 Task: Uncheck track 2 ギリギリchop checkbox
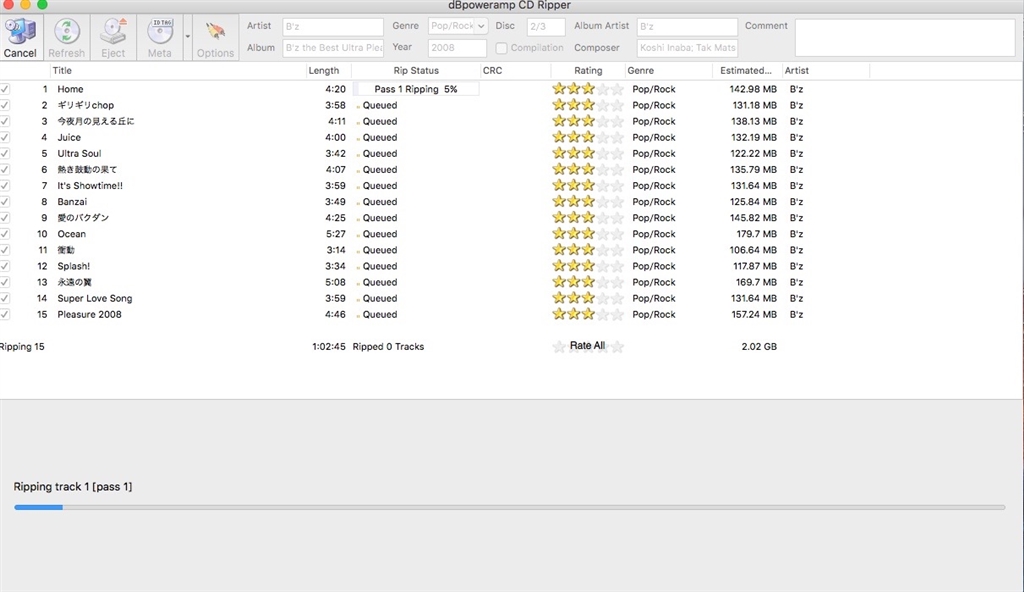(5, 105)
